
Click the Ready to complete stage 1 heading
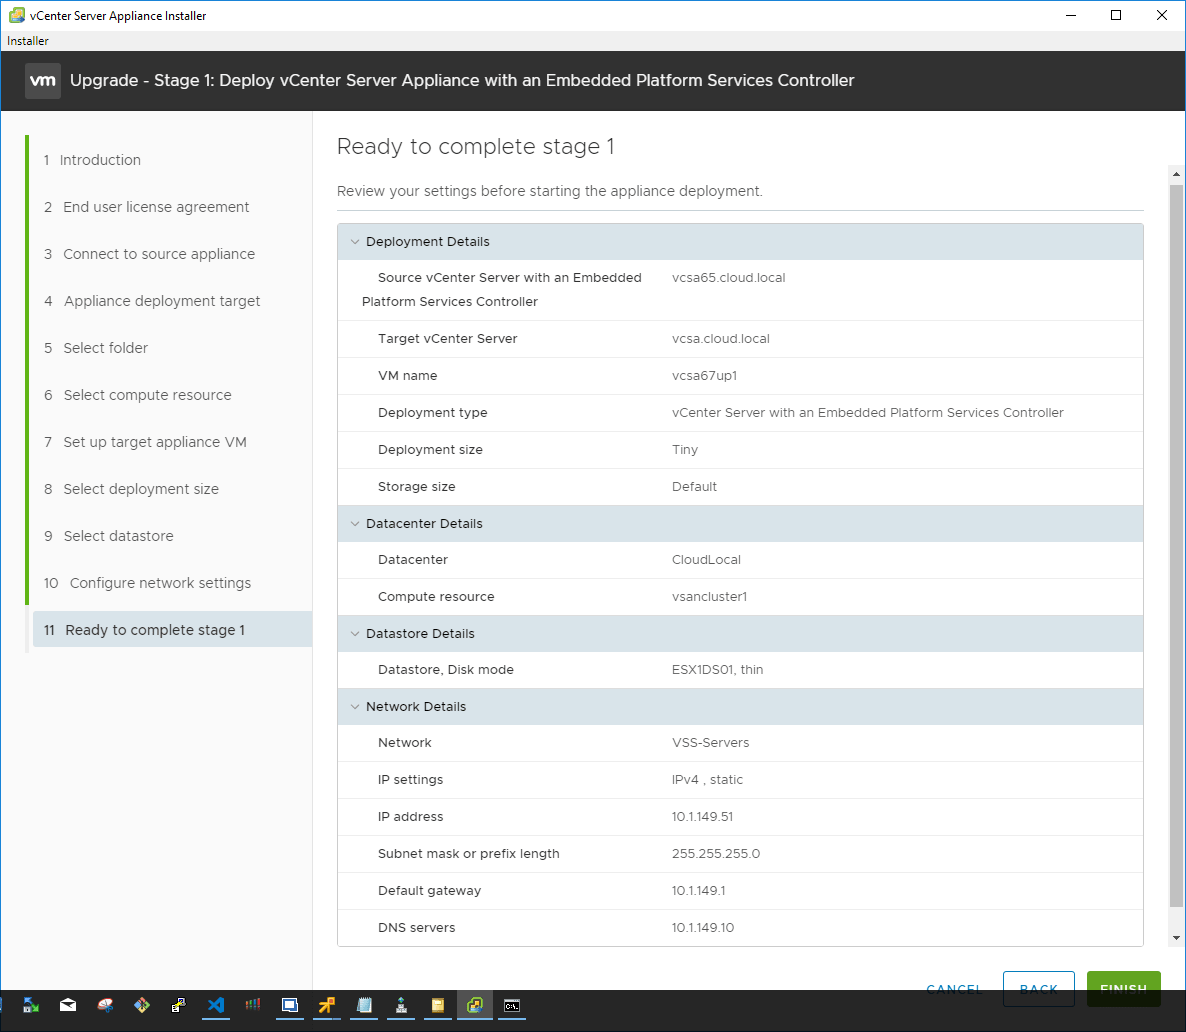click(x=476, y=147)
